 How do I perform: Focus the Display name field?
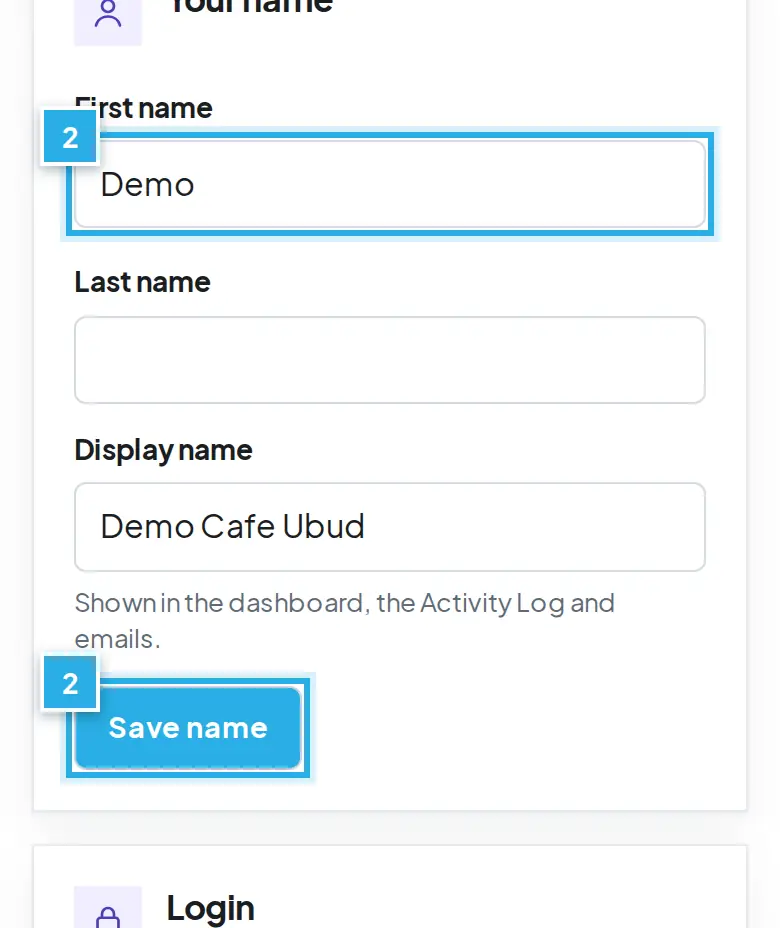point(390,527)
